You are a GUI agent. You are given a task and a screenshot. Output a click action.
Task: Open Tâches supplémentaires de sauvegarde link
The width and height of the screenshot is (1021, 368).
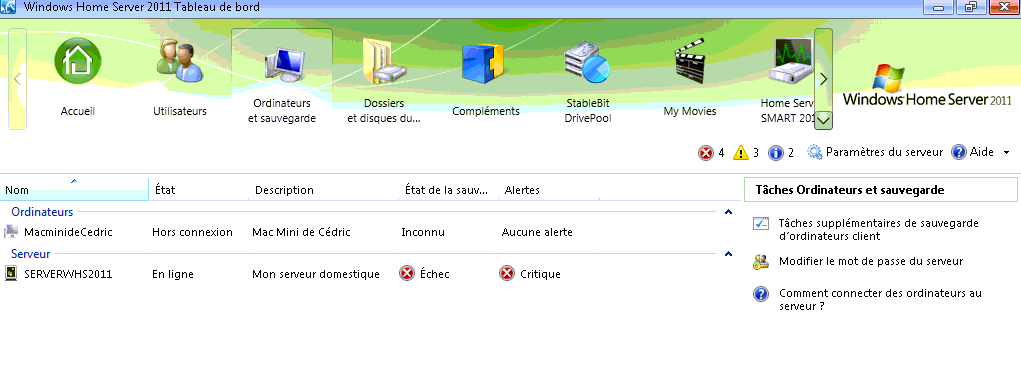pos(879,229)
